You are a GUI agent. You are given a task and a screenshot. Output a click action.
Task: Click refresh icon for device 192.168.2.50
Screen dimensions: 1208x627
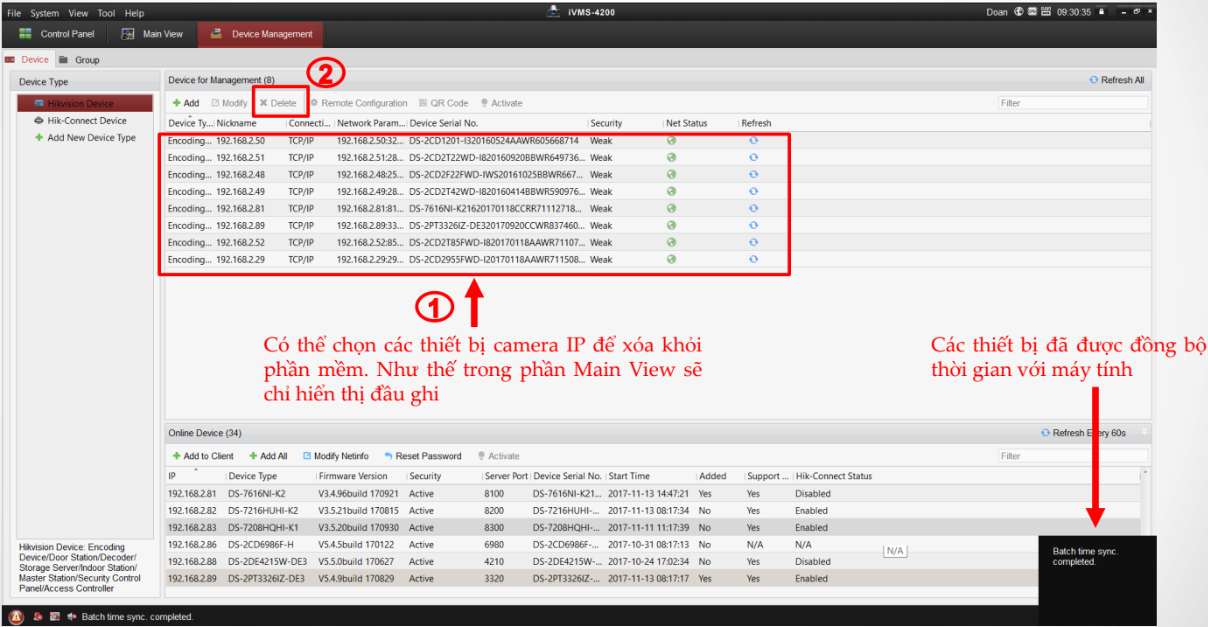[x=753, y=141]
